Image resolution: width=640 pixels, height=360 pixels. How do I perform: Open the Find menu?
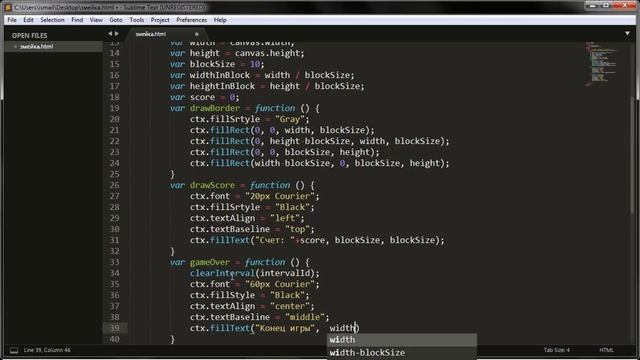click(77, 20)
